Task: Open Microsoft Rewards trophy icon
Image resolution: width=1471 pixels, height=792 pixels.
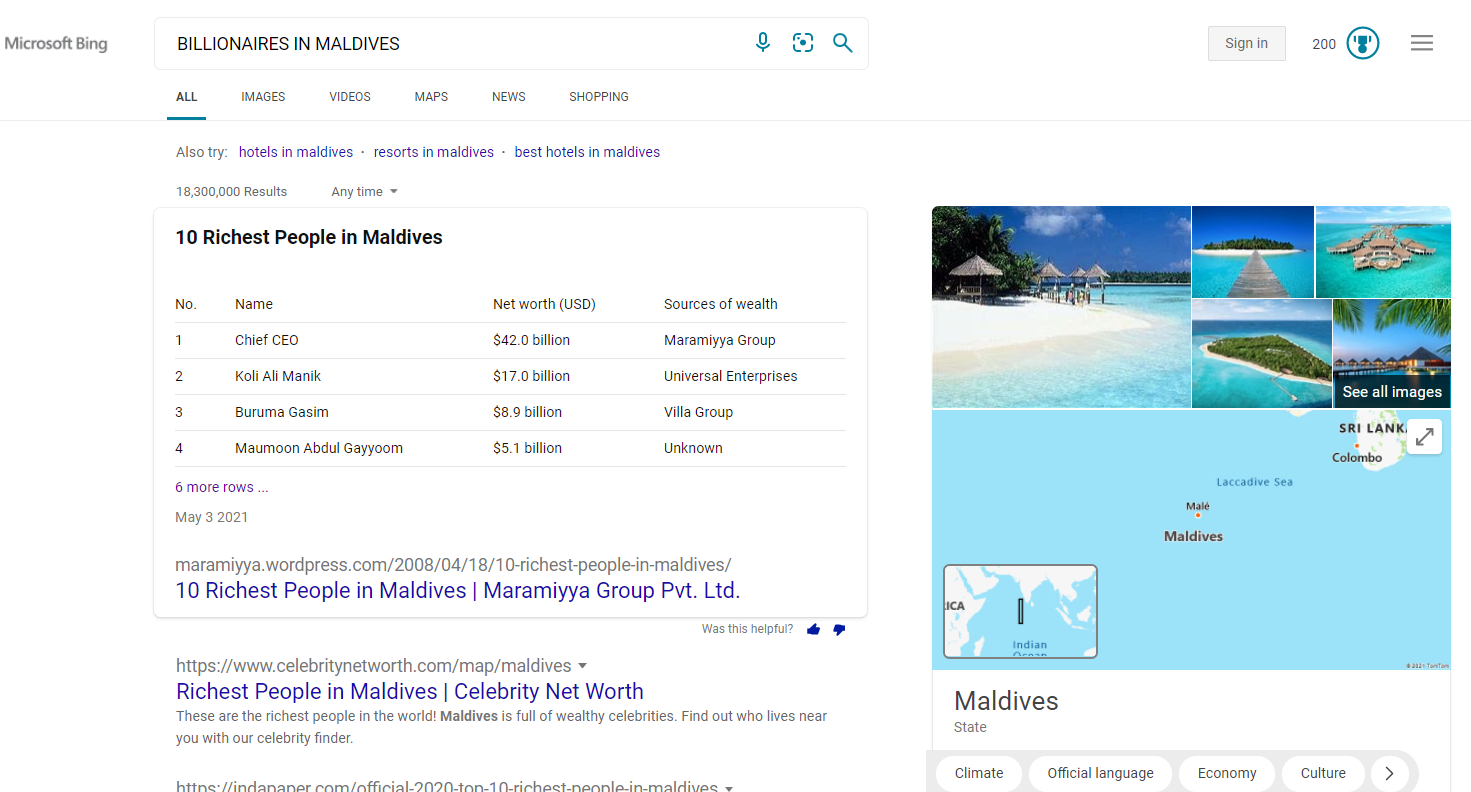Action: 1362,43
